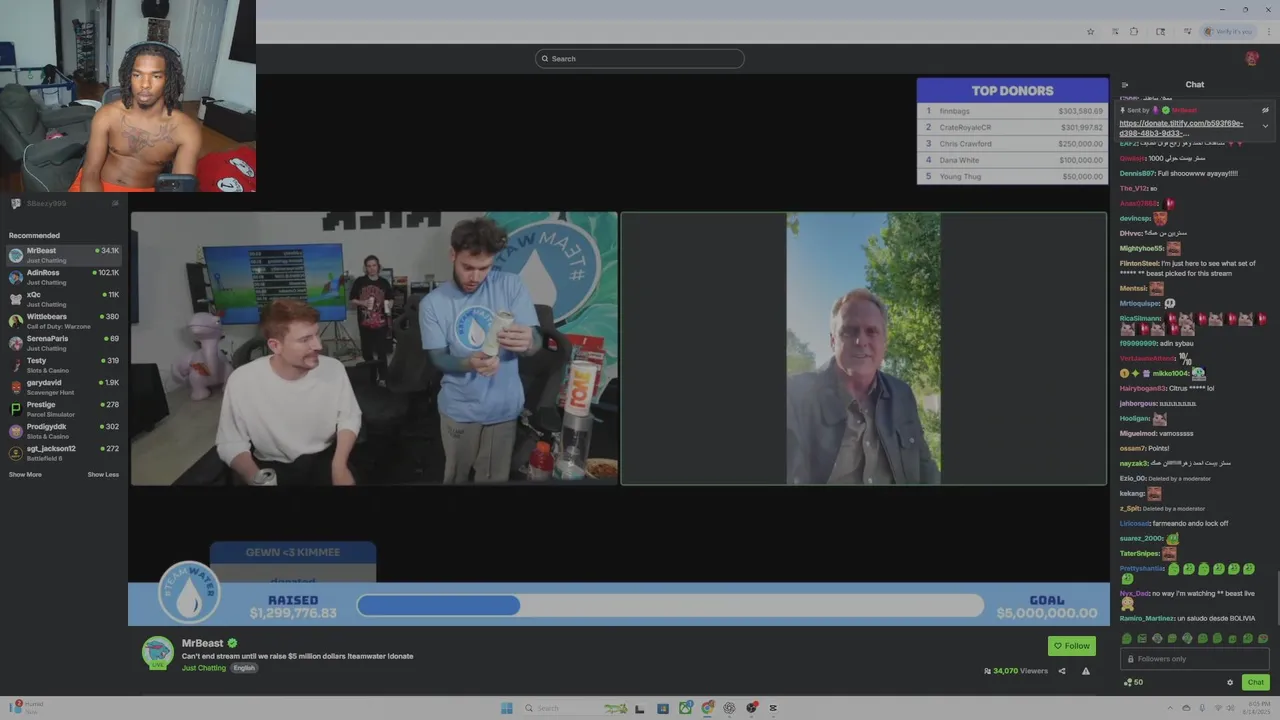This screenshot has width=1280, height=720.
Task: Open the MrBeast channel name link
Action: [202, 643]
